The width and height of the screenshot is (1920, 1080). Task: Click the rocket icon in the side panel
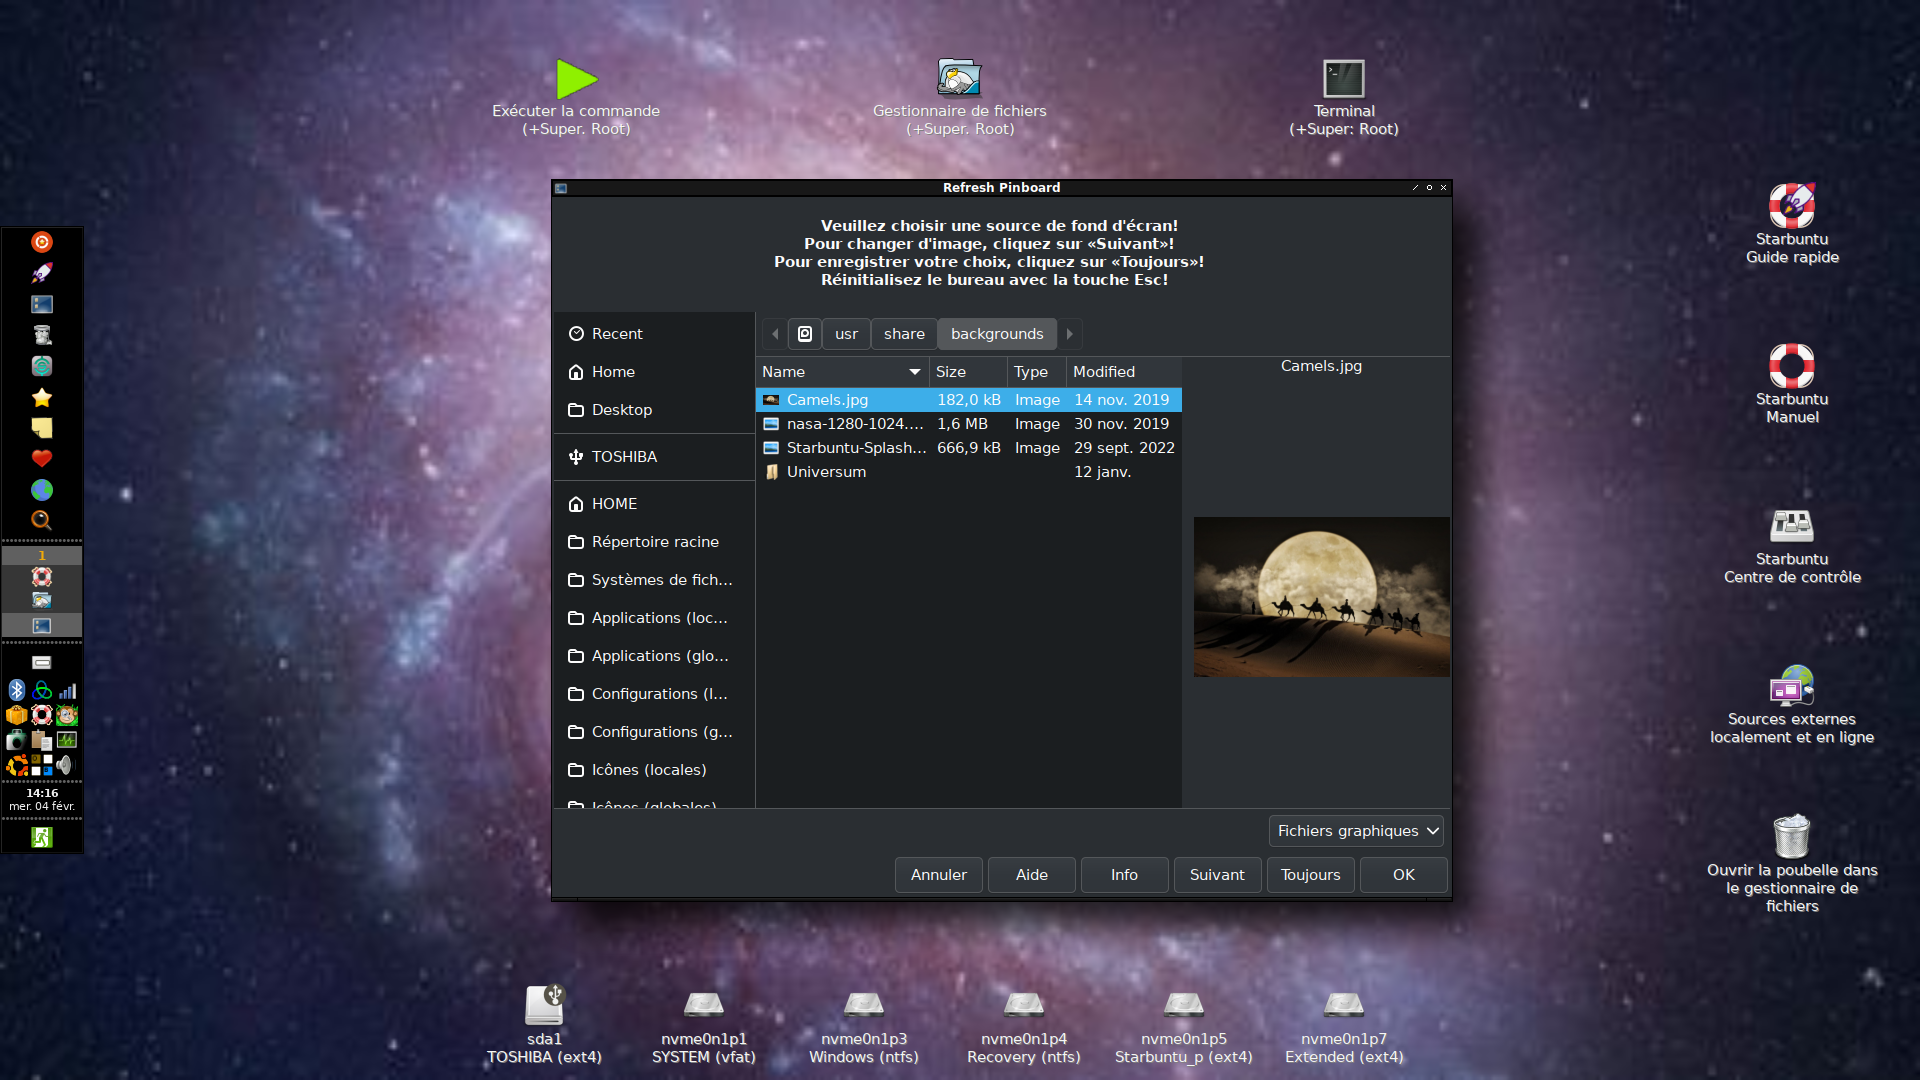[x=41, y=272]
